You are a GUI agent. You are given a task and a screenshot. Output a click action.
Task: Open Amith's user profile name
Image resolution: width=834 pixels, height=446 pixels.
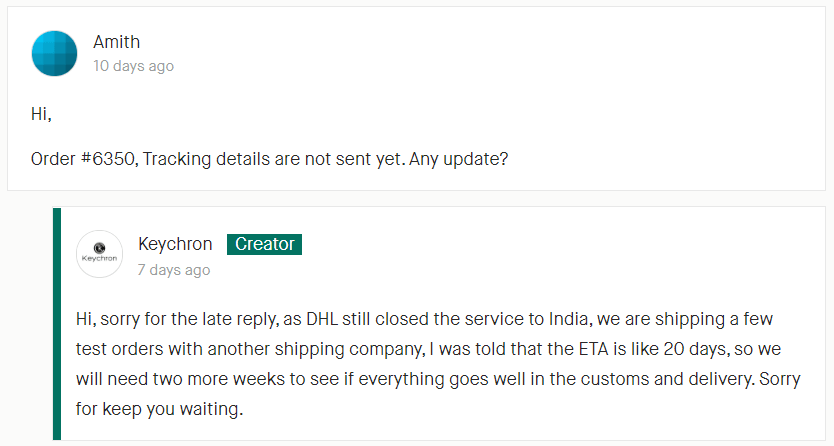(116, 41)
